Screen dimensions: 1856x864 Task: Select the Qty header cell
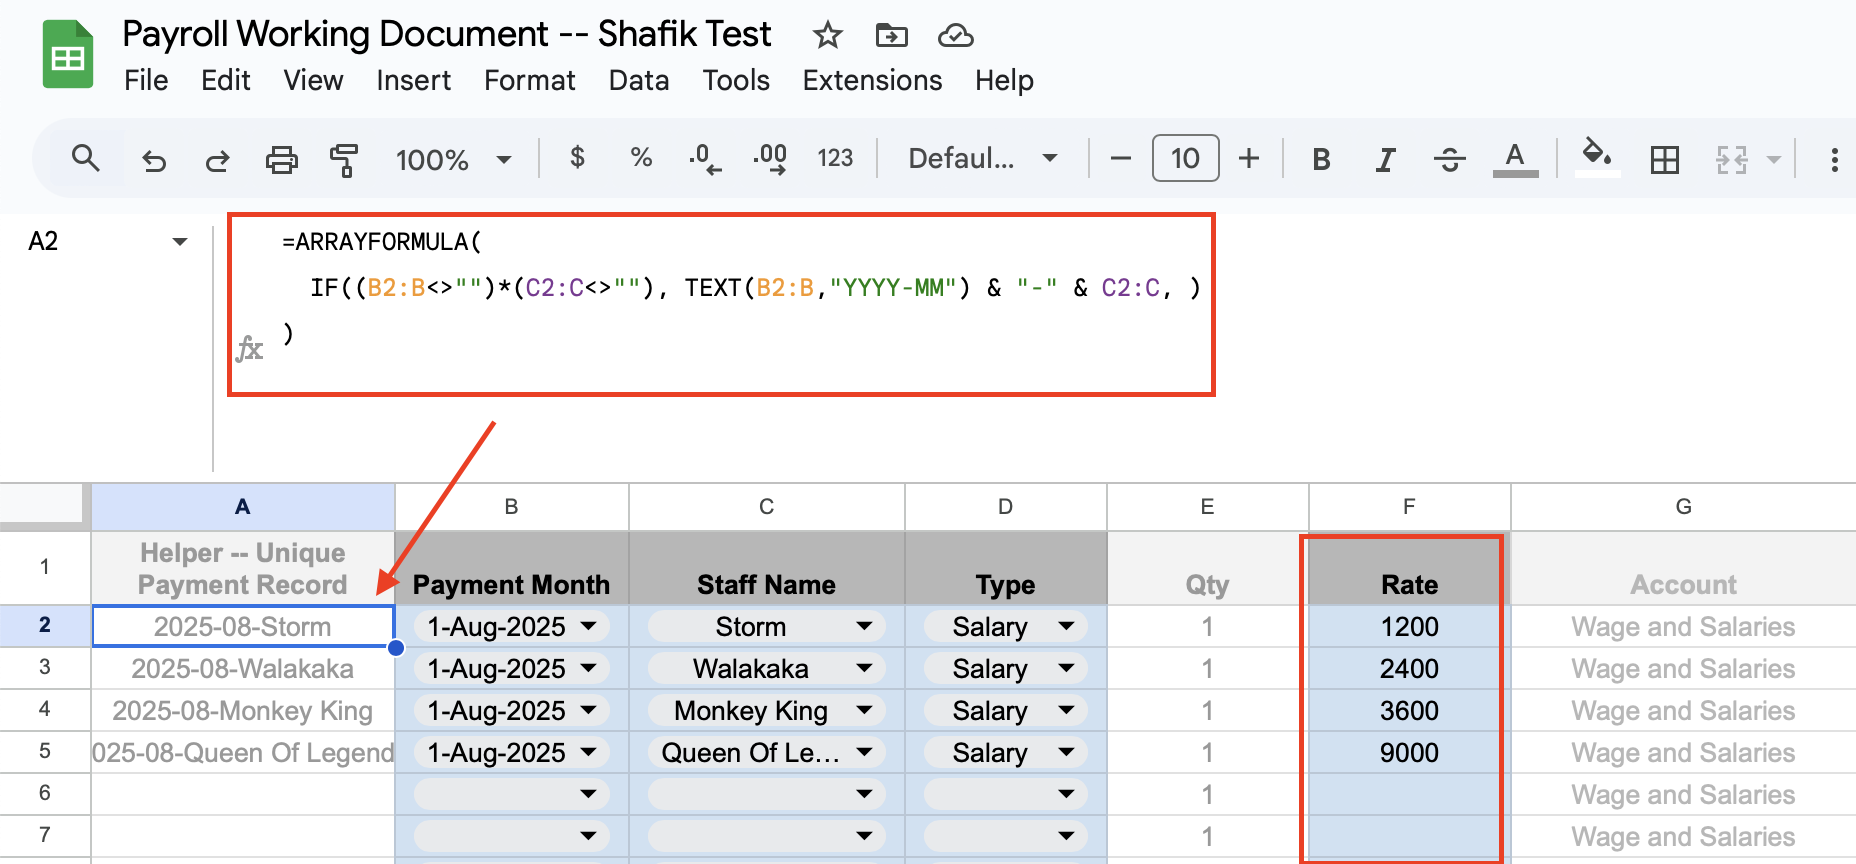pos(1207,568)
